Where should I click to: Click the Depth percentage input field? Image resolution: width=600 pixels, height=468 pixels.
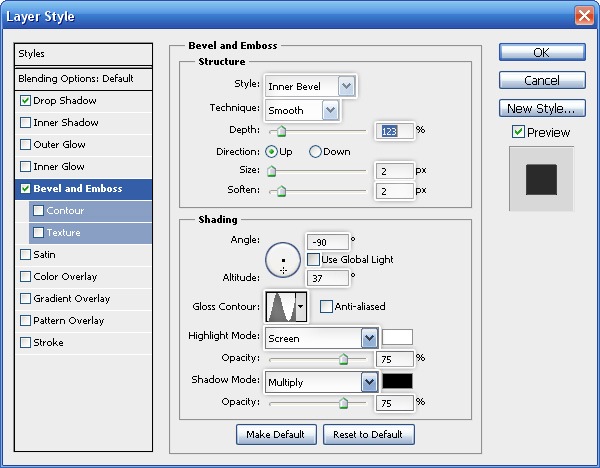point(395,131)
